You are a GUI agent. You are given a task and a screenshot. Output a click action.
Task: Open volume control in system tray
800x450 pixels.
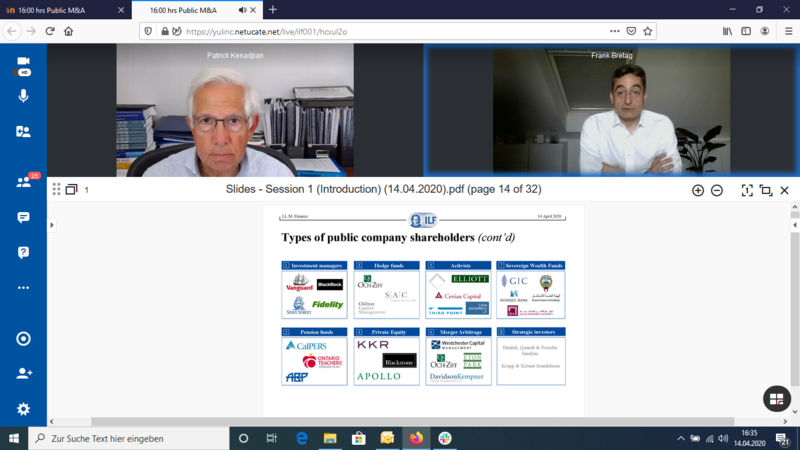[x=723, y=438]
